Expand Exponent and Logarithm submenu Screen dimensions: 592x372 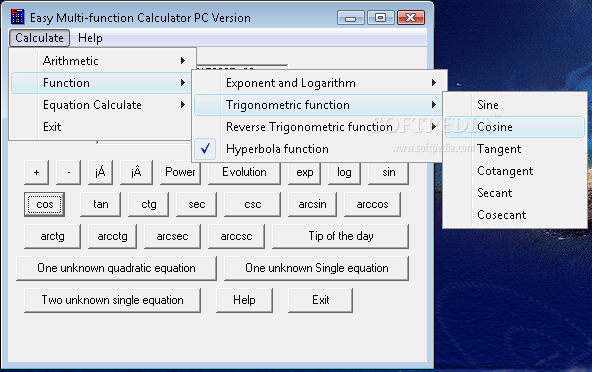pyautogui.click(x=319, y=83)
